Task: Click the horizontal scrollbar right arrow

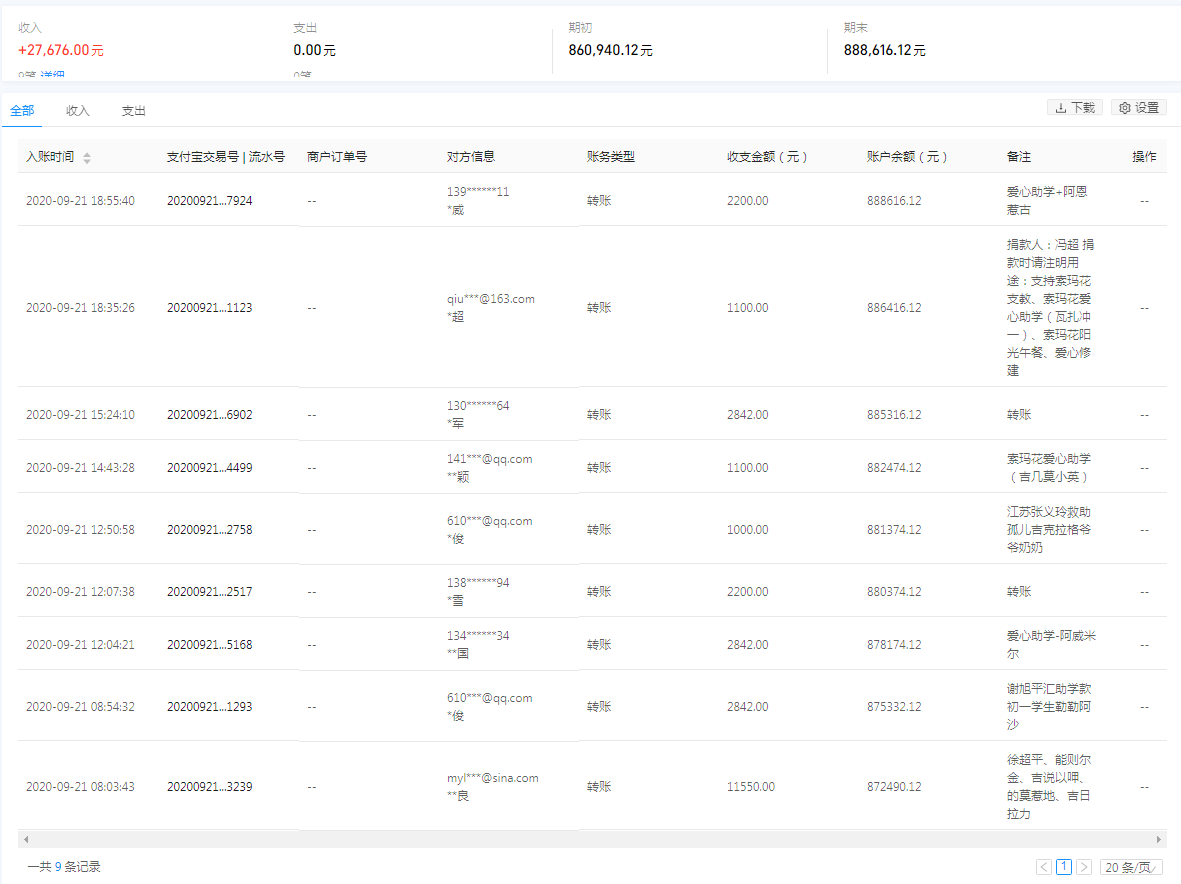Action: [1159, 840]
